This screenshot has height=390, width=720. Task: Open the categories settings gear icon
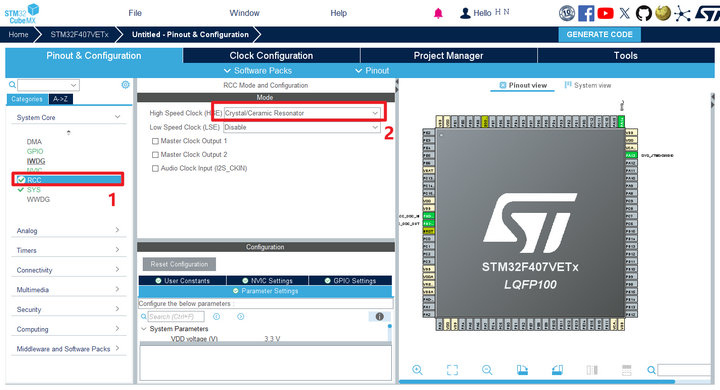125,85
